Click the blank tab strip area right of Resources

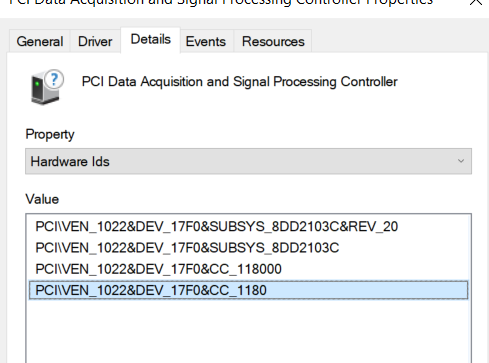pyautogui.click(x=398, y=41)
